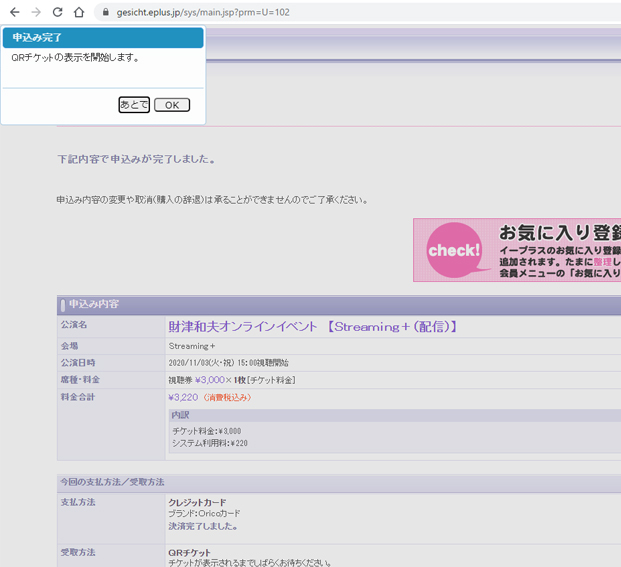Select the 今回の支払方法／受取方法 section header
This screenshot has height=567, width=621.
tap(112, 482)
